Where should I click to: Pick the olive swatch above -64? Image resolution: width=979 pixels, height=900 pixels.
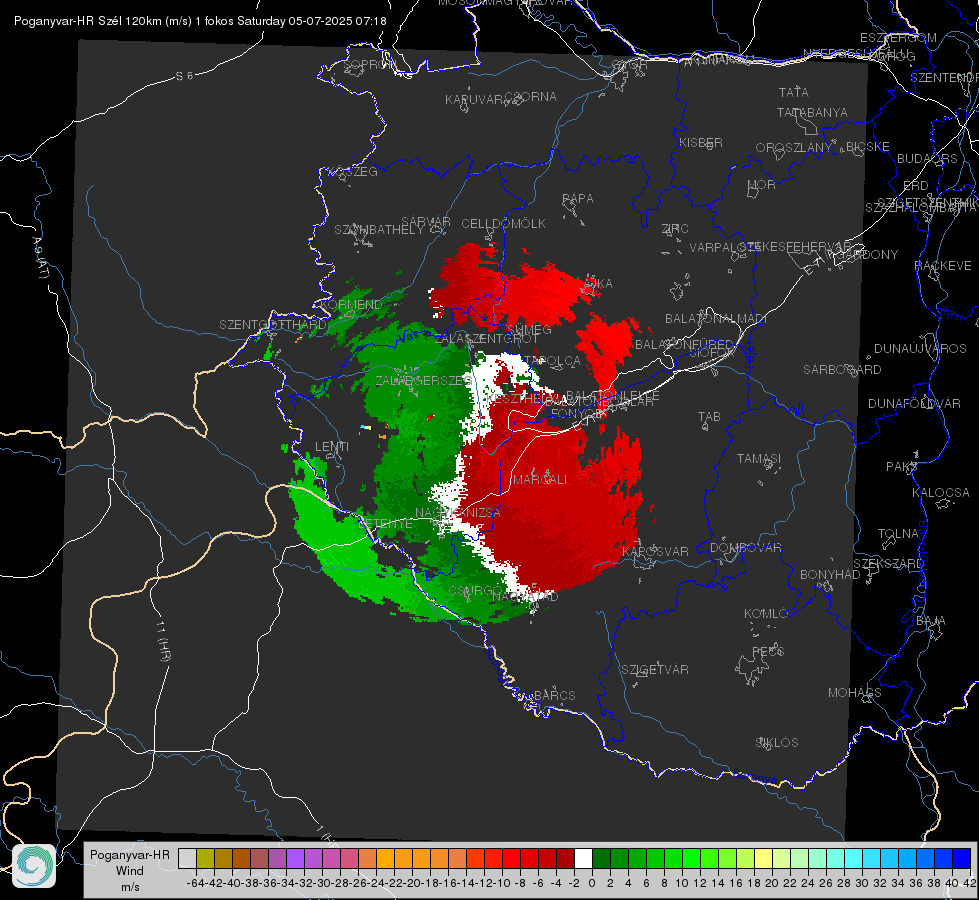tap(205, 858)
